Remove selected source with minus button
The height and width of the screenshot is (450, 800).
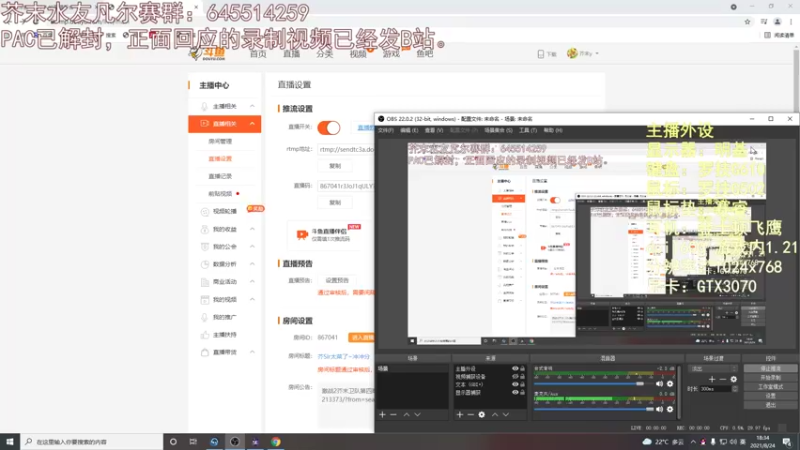(470, 415)
